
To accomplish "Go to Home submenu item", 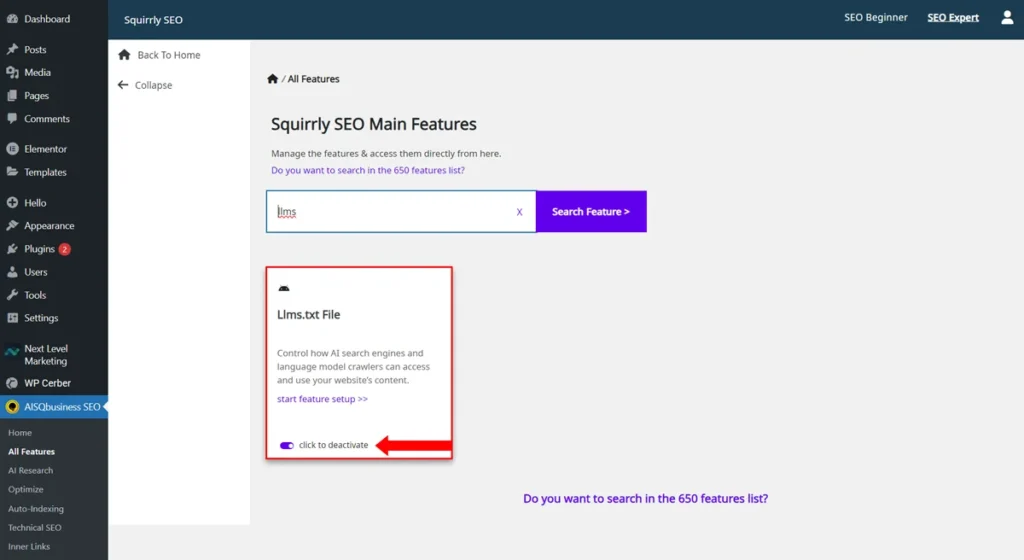I will pyautogui.click(x=20, y=432).
